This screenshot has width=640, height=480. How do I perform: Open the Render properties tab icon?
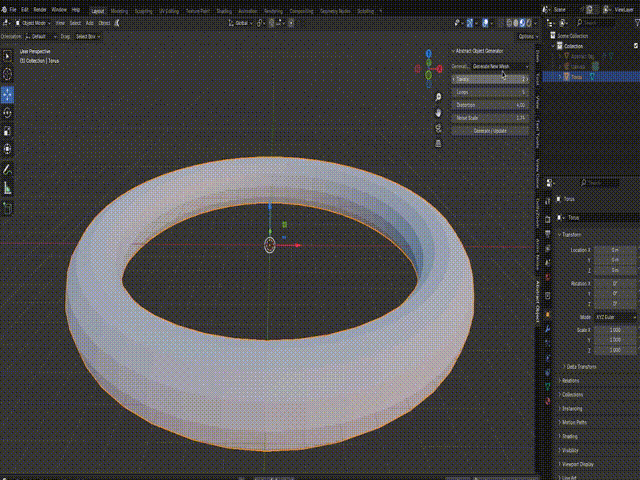[x=548, y=220]
